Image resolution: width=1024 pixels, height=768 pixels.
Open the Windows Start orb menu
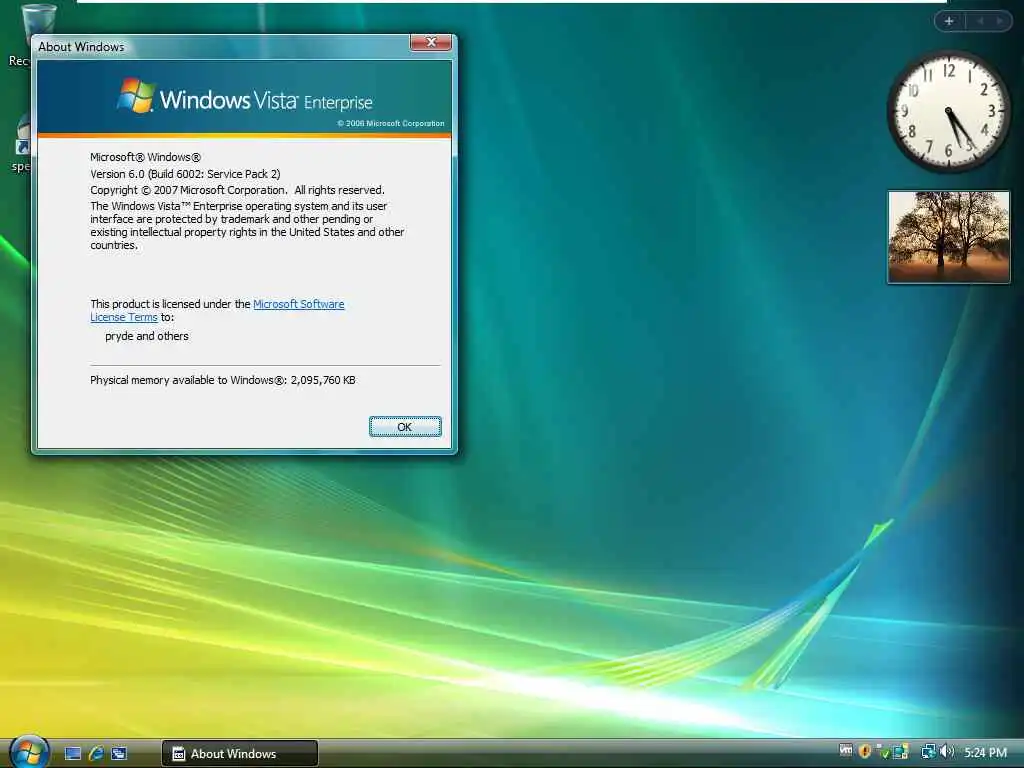pyautogui.click(x=29, y=752)
